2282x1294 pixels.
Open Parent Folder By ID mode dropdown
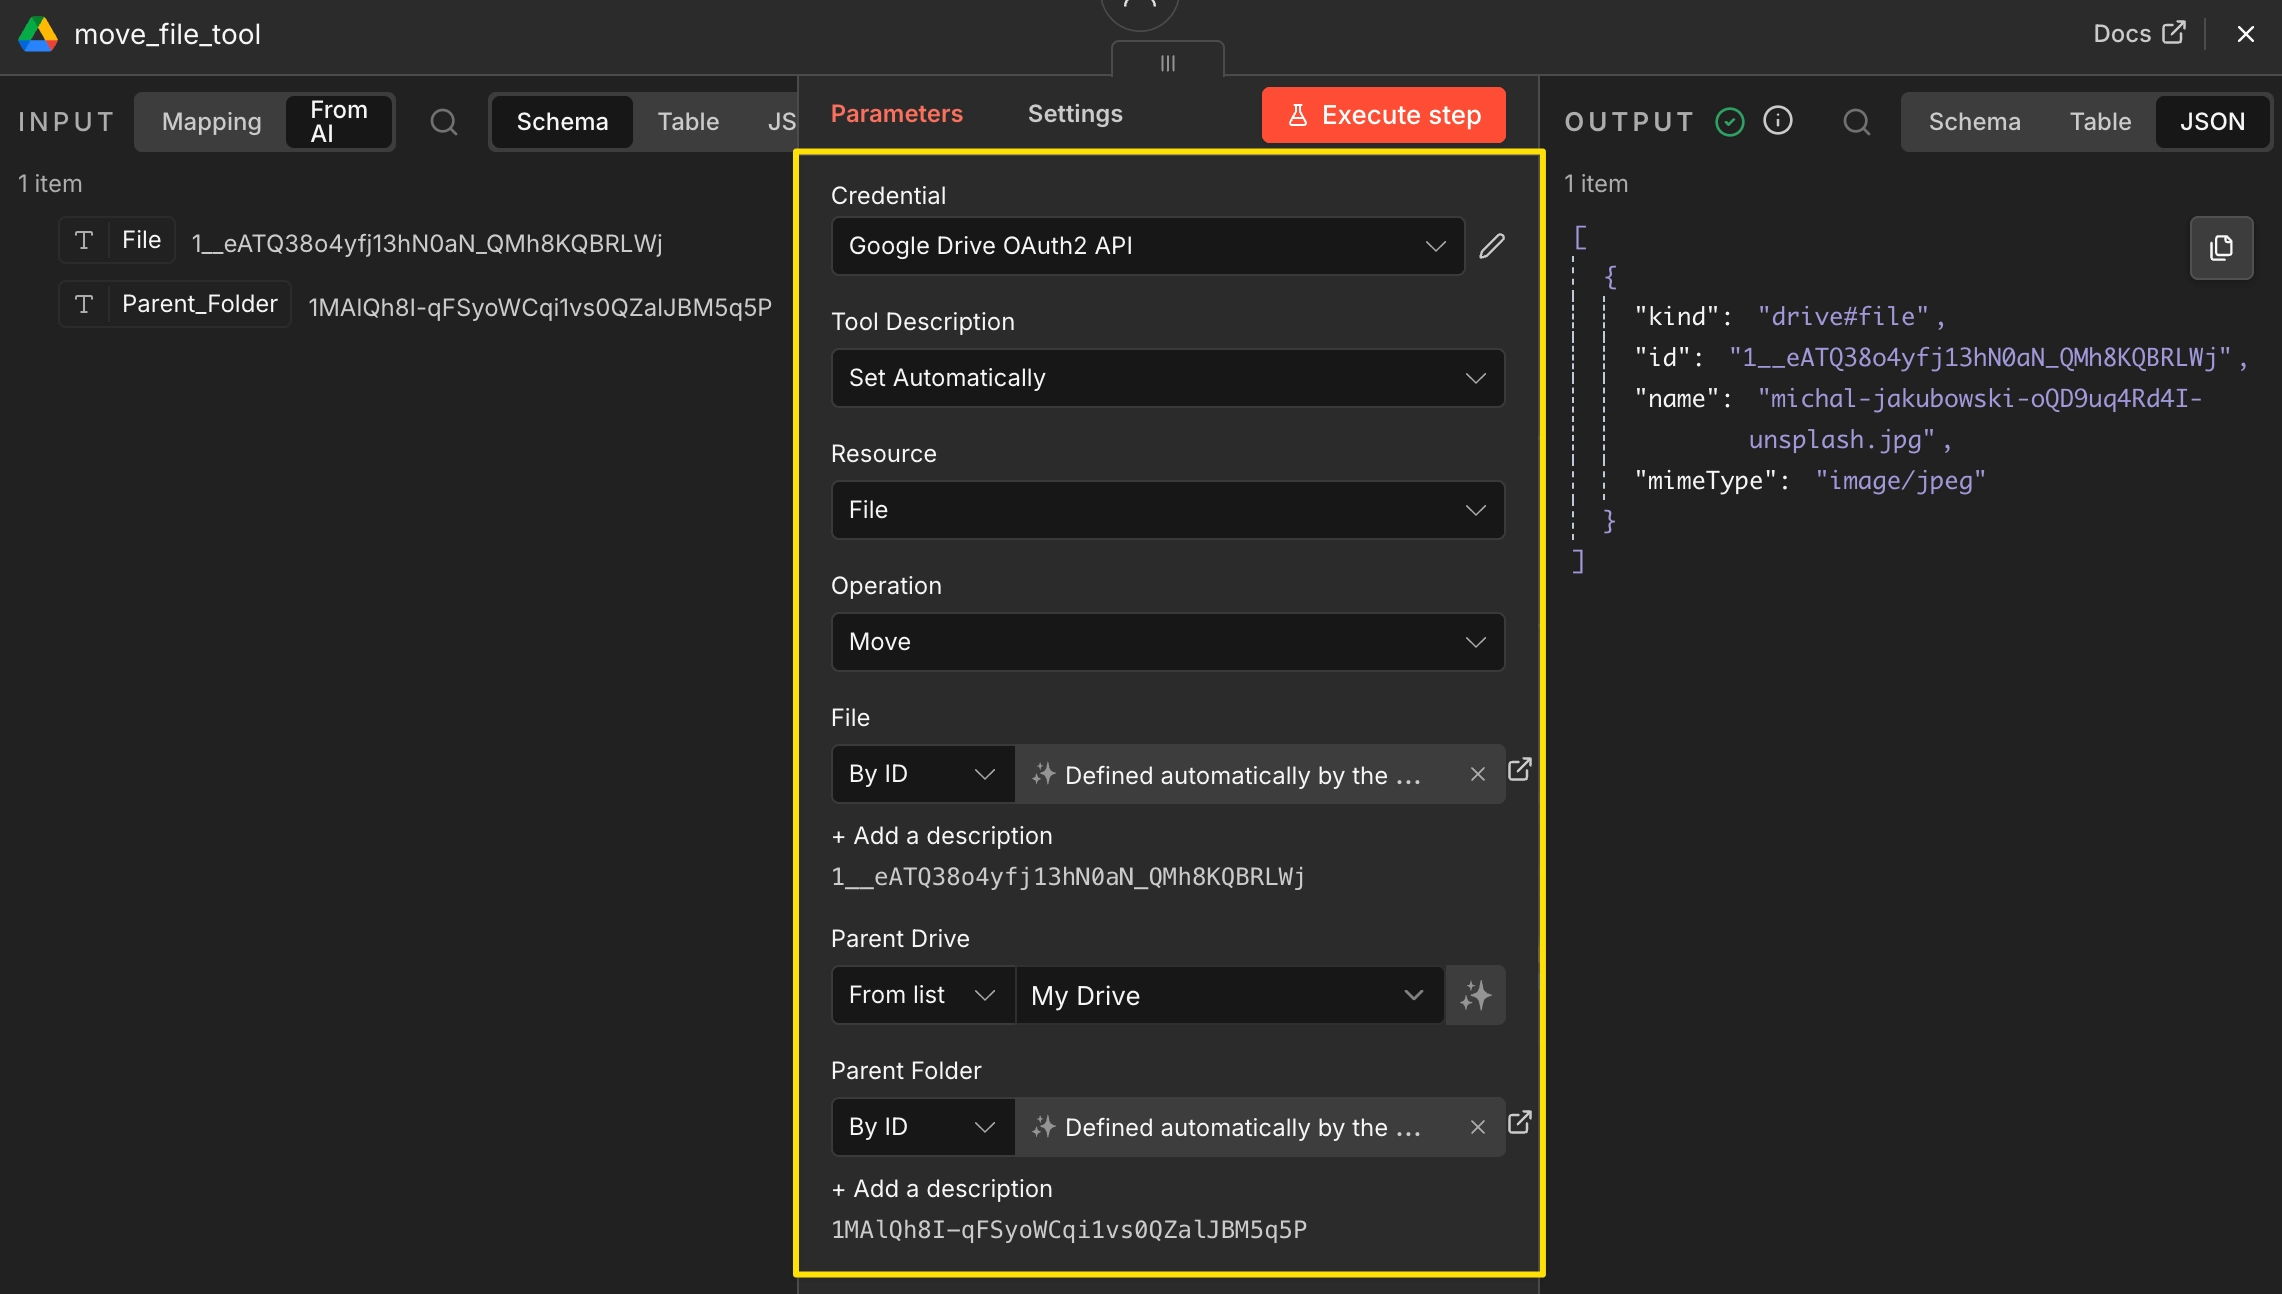(x=923, y=1127)
